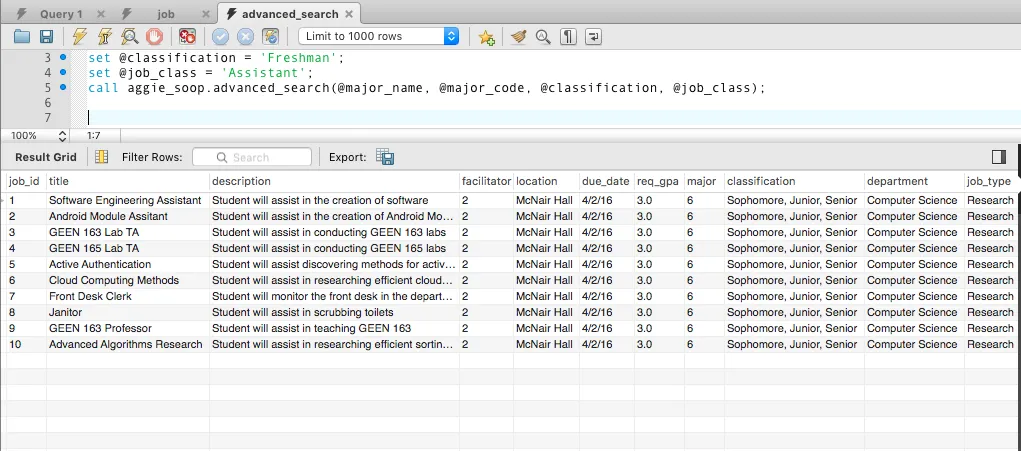
Task: Switch to the job tab
Action: [x=166, y=14]
